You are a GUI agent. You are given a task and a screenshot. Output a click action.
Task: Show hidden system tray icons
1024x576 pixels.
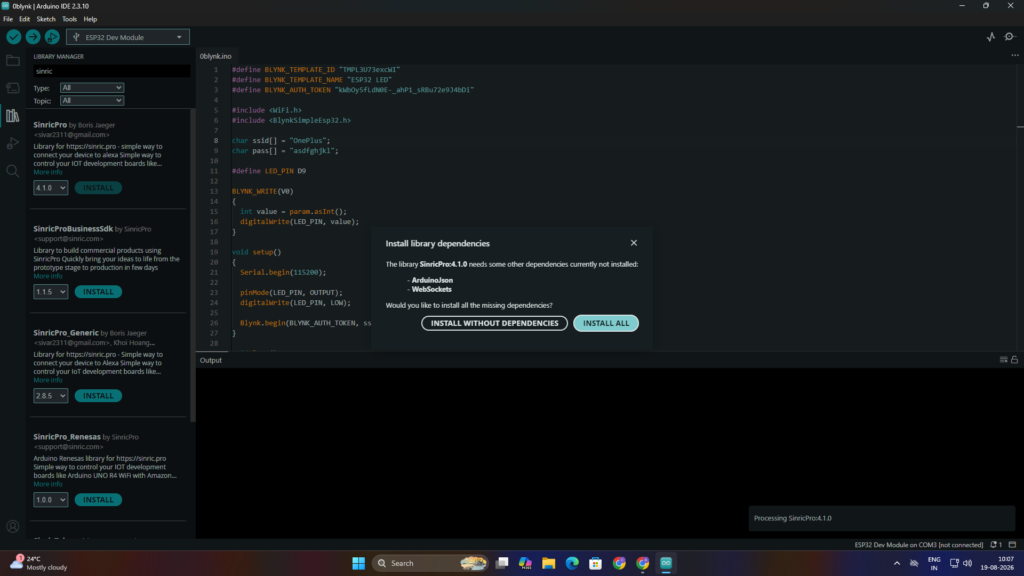(x=897, y=563)
